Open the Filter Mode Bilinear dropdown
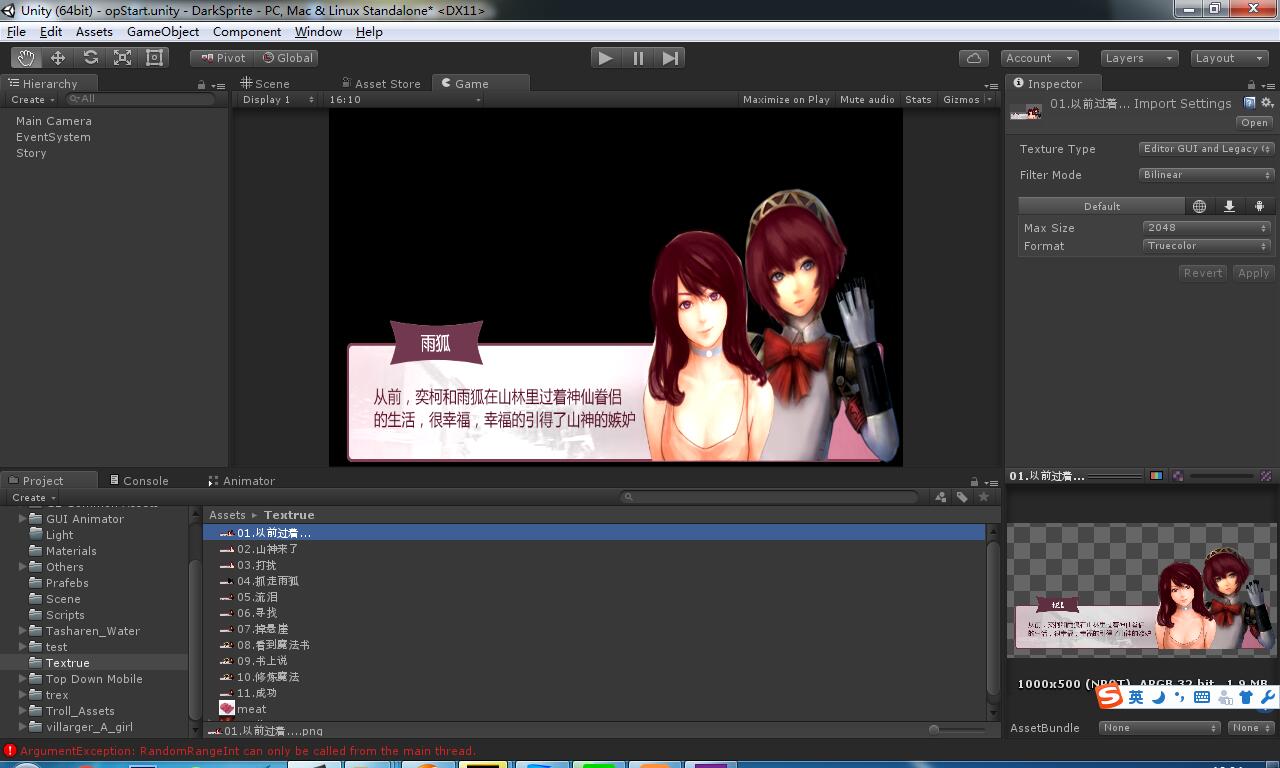Image resolution: width=1280 pixels, height=768 pixels. [x=1206, y=175]
